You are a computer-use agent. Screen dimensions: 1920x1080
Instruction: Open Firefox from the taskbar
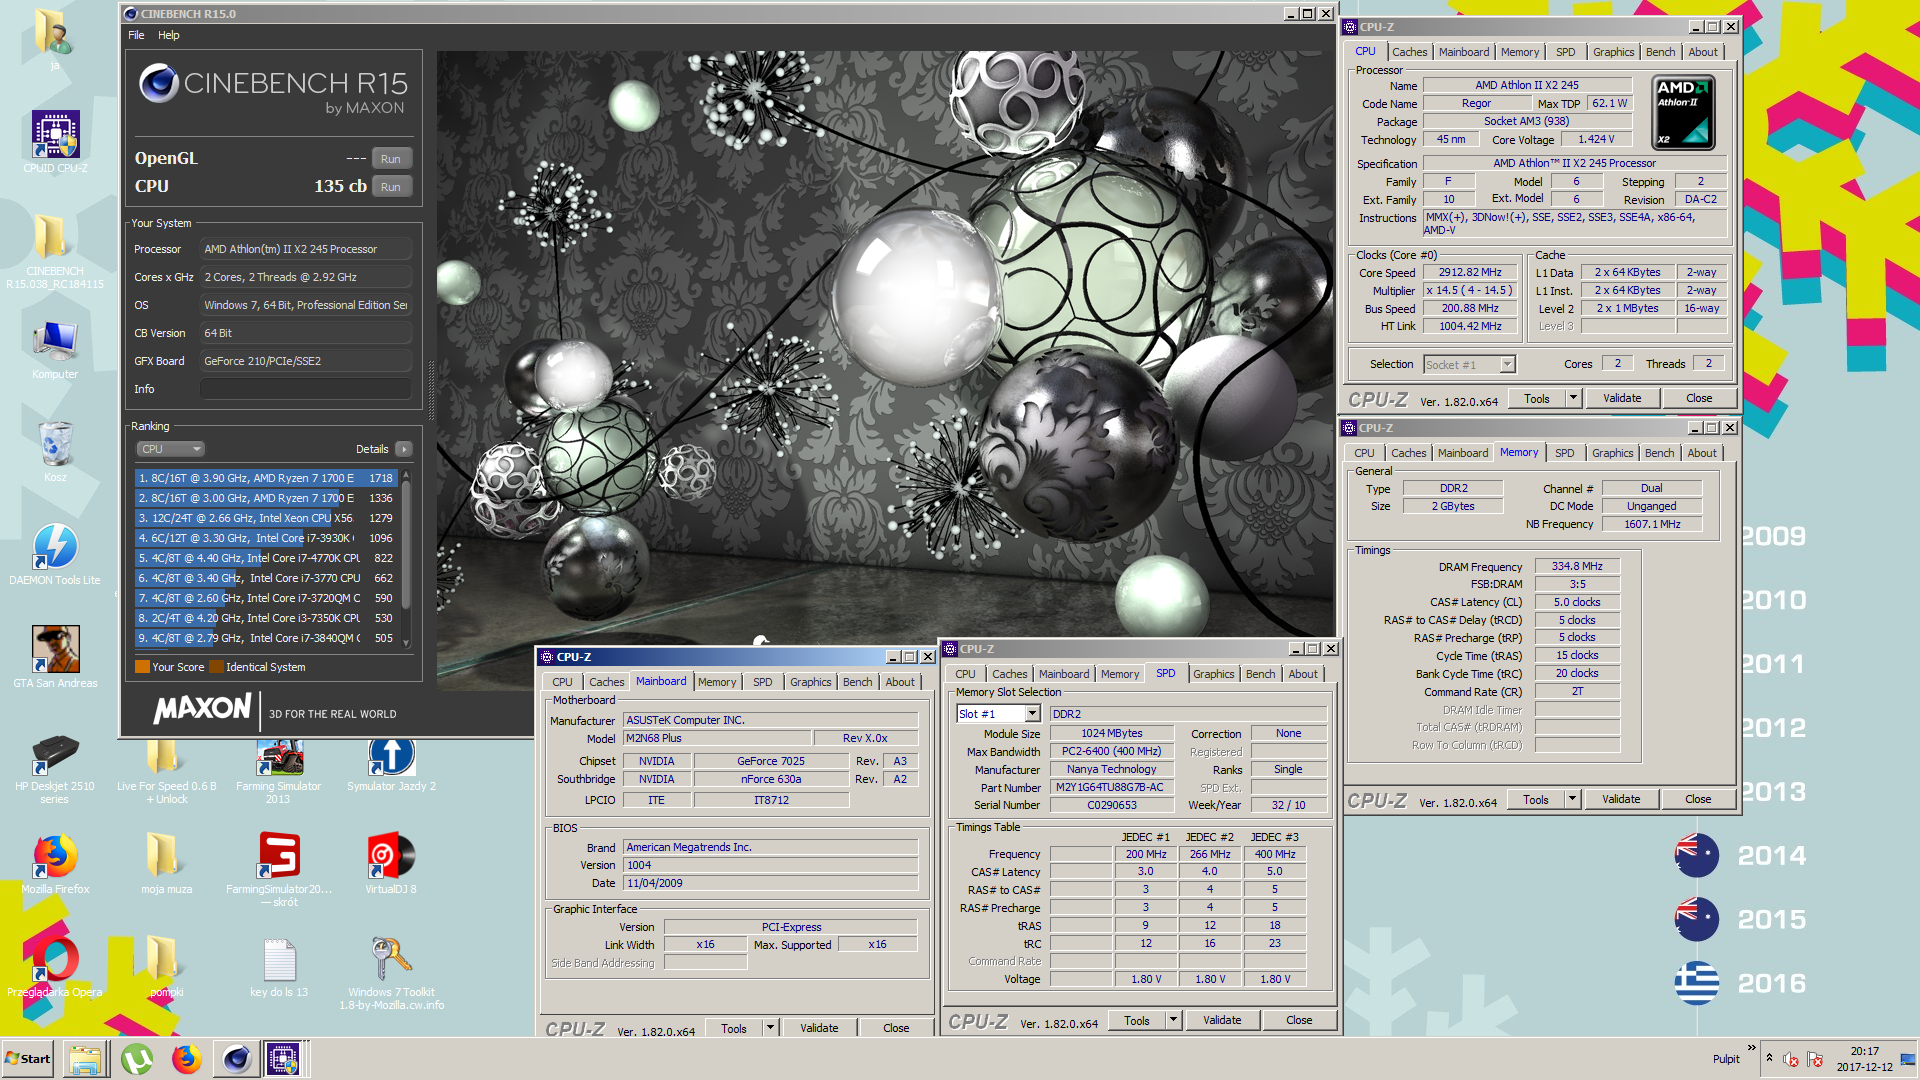pyautogui.click(x=186, y=1059)
